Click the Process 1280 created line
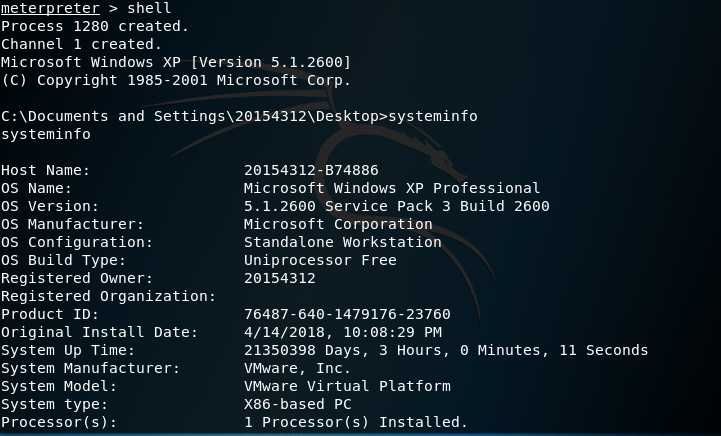Screen dimensions: 721x436 [x=95, y=26]
